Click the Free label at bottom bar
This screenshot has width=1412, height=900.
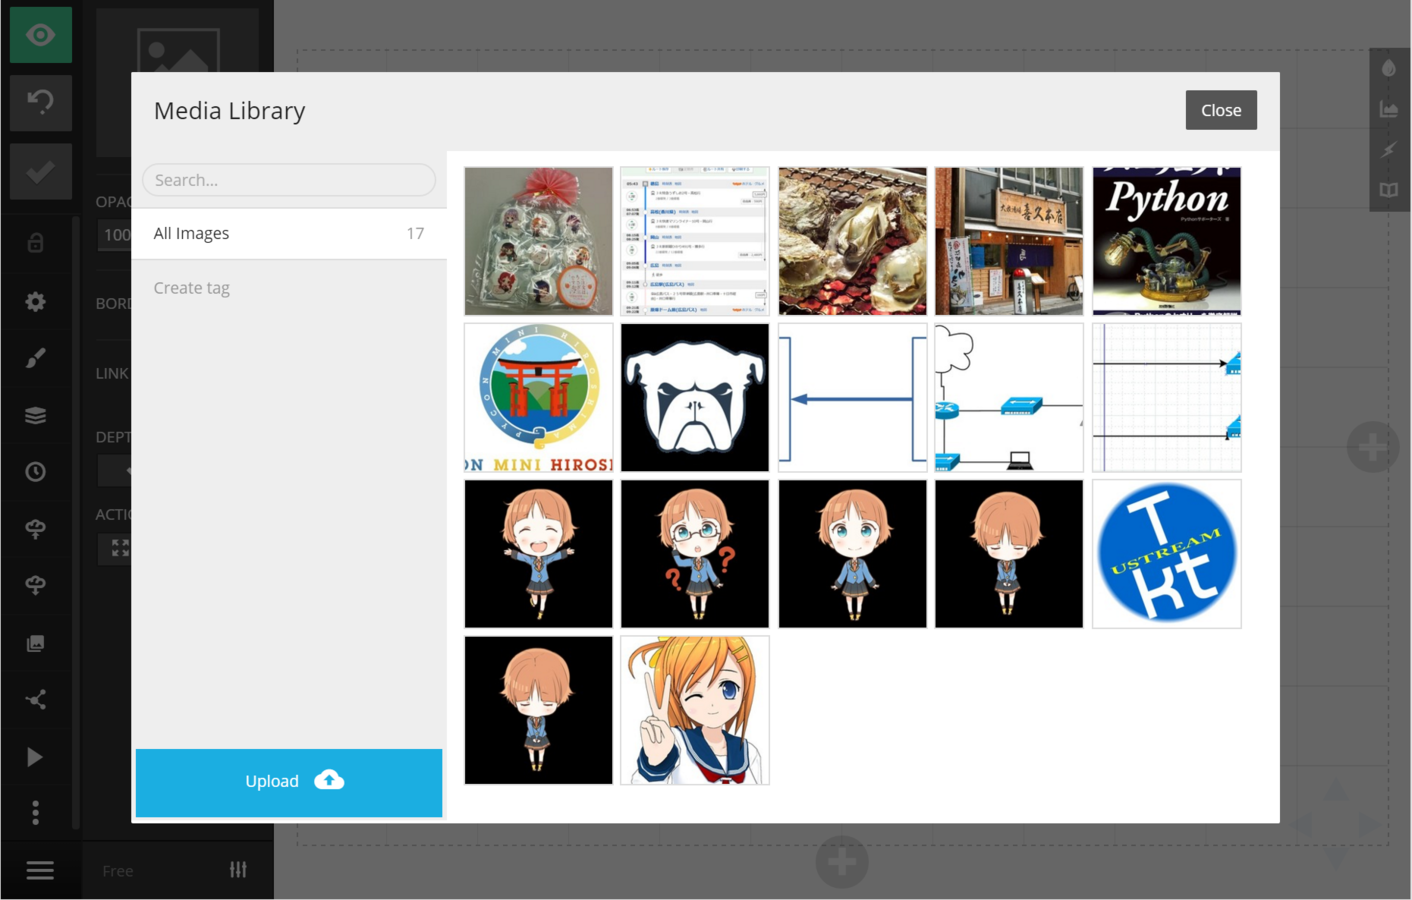117,871
